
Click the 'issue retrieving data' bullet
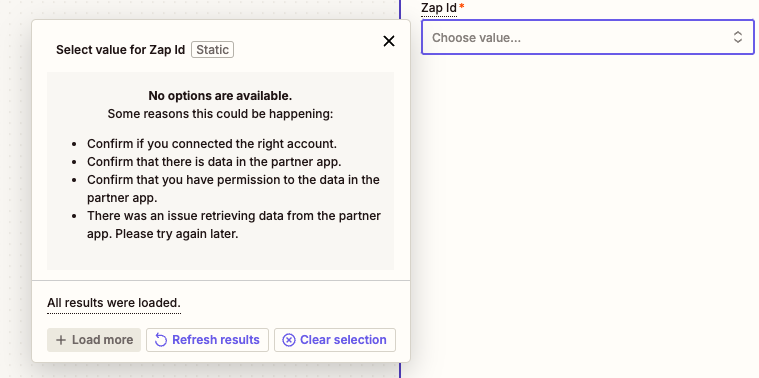(x=234, y=225)
